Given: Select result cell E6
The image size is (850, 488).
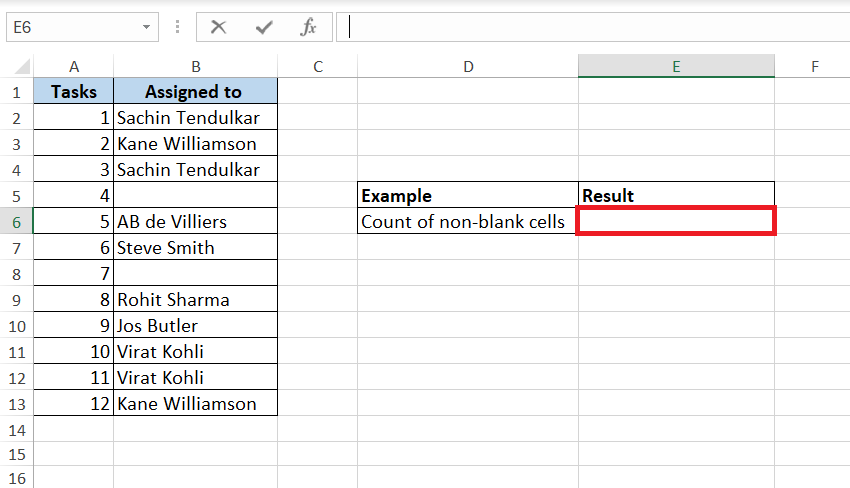Looking at the screenshot, I should 677,221.
